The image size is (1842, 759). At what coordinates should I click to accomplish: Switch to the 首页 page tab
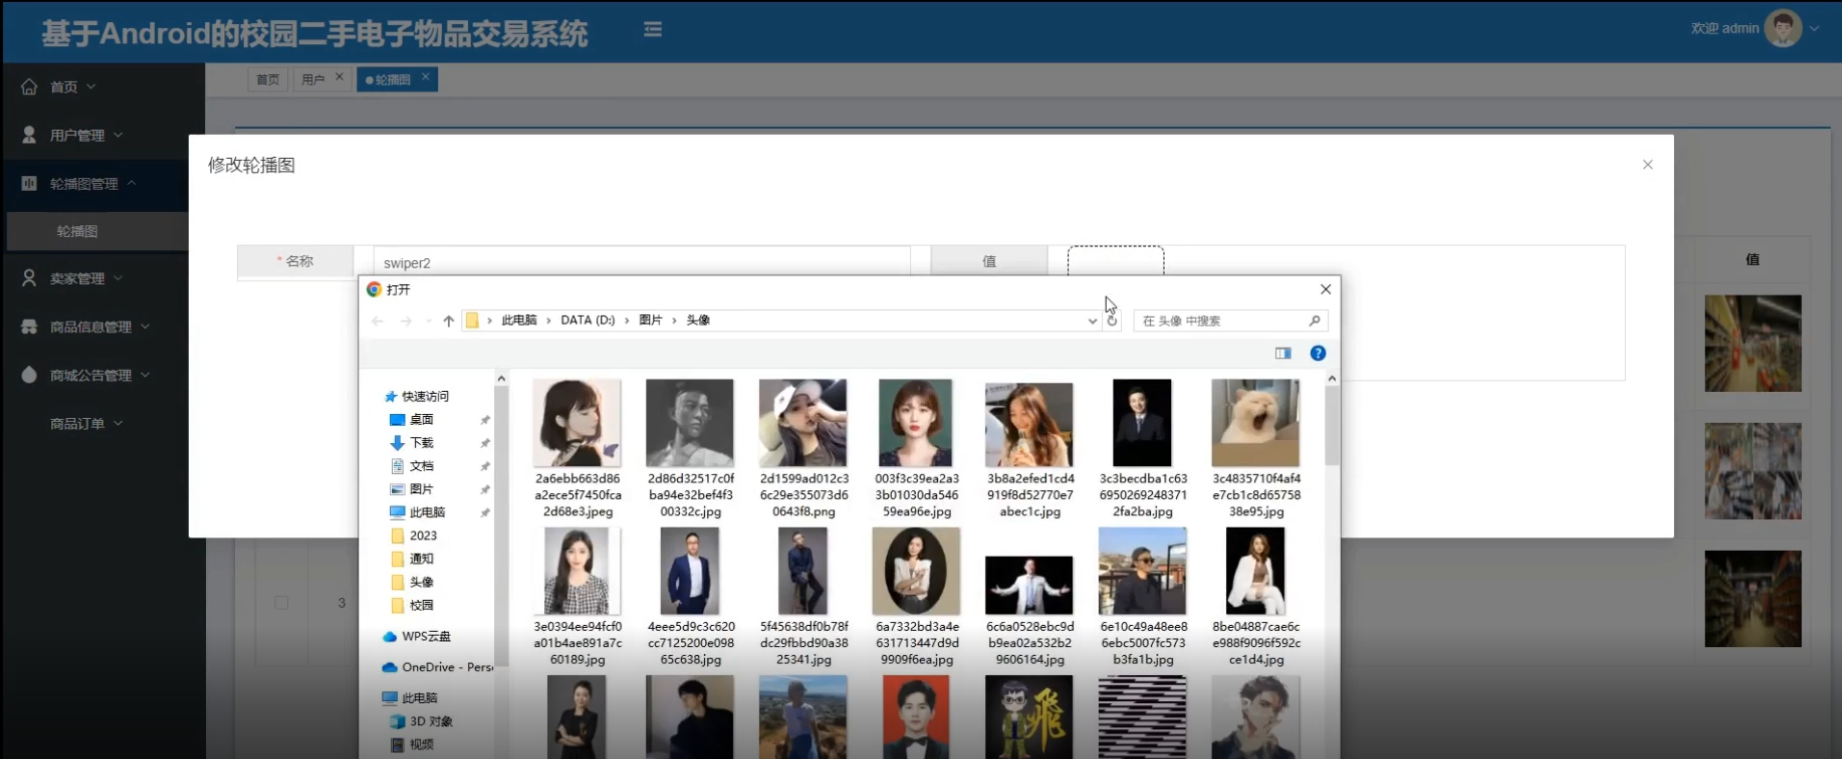[x=268, y=79]
